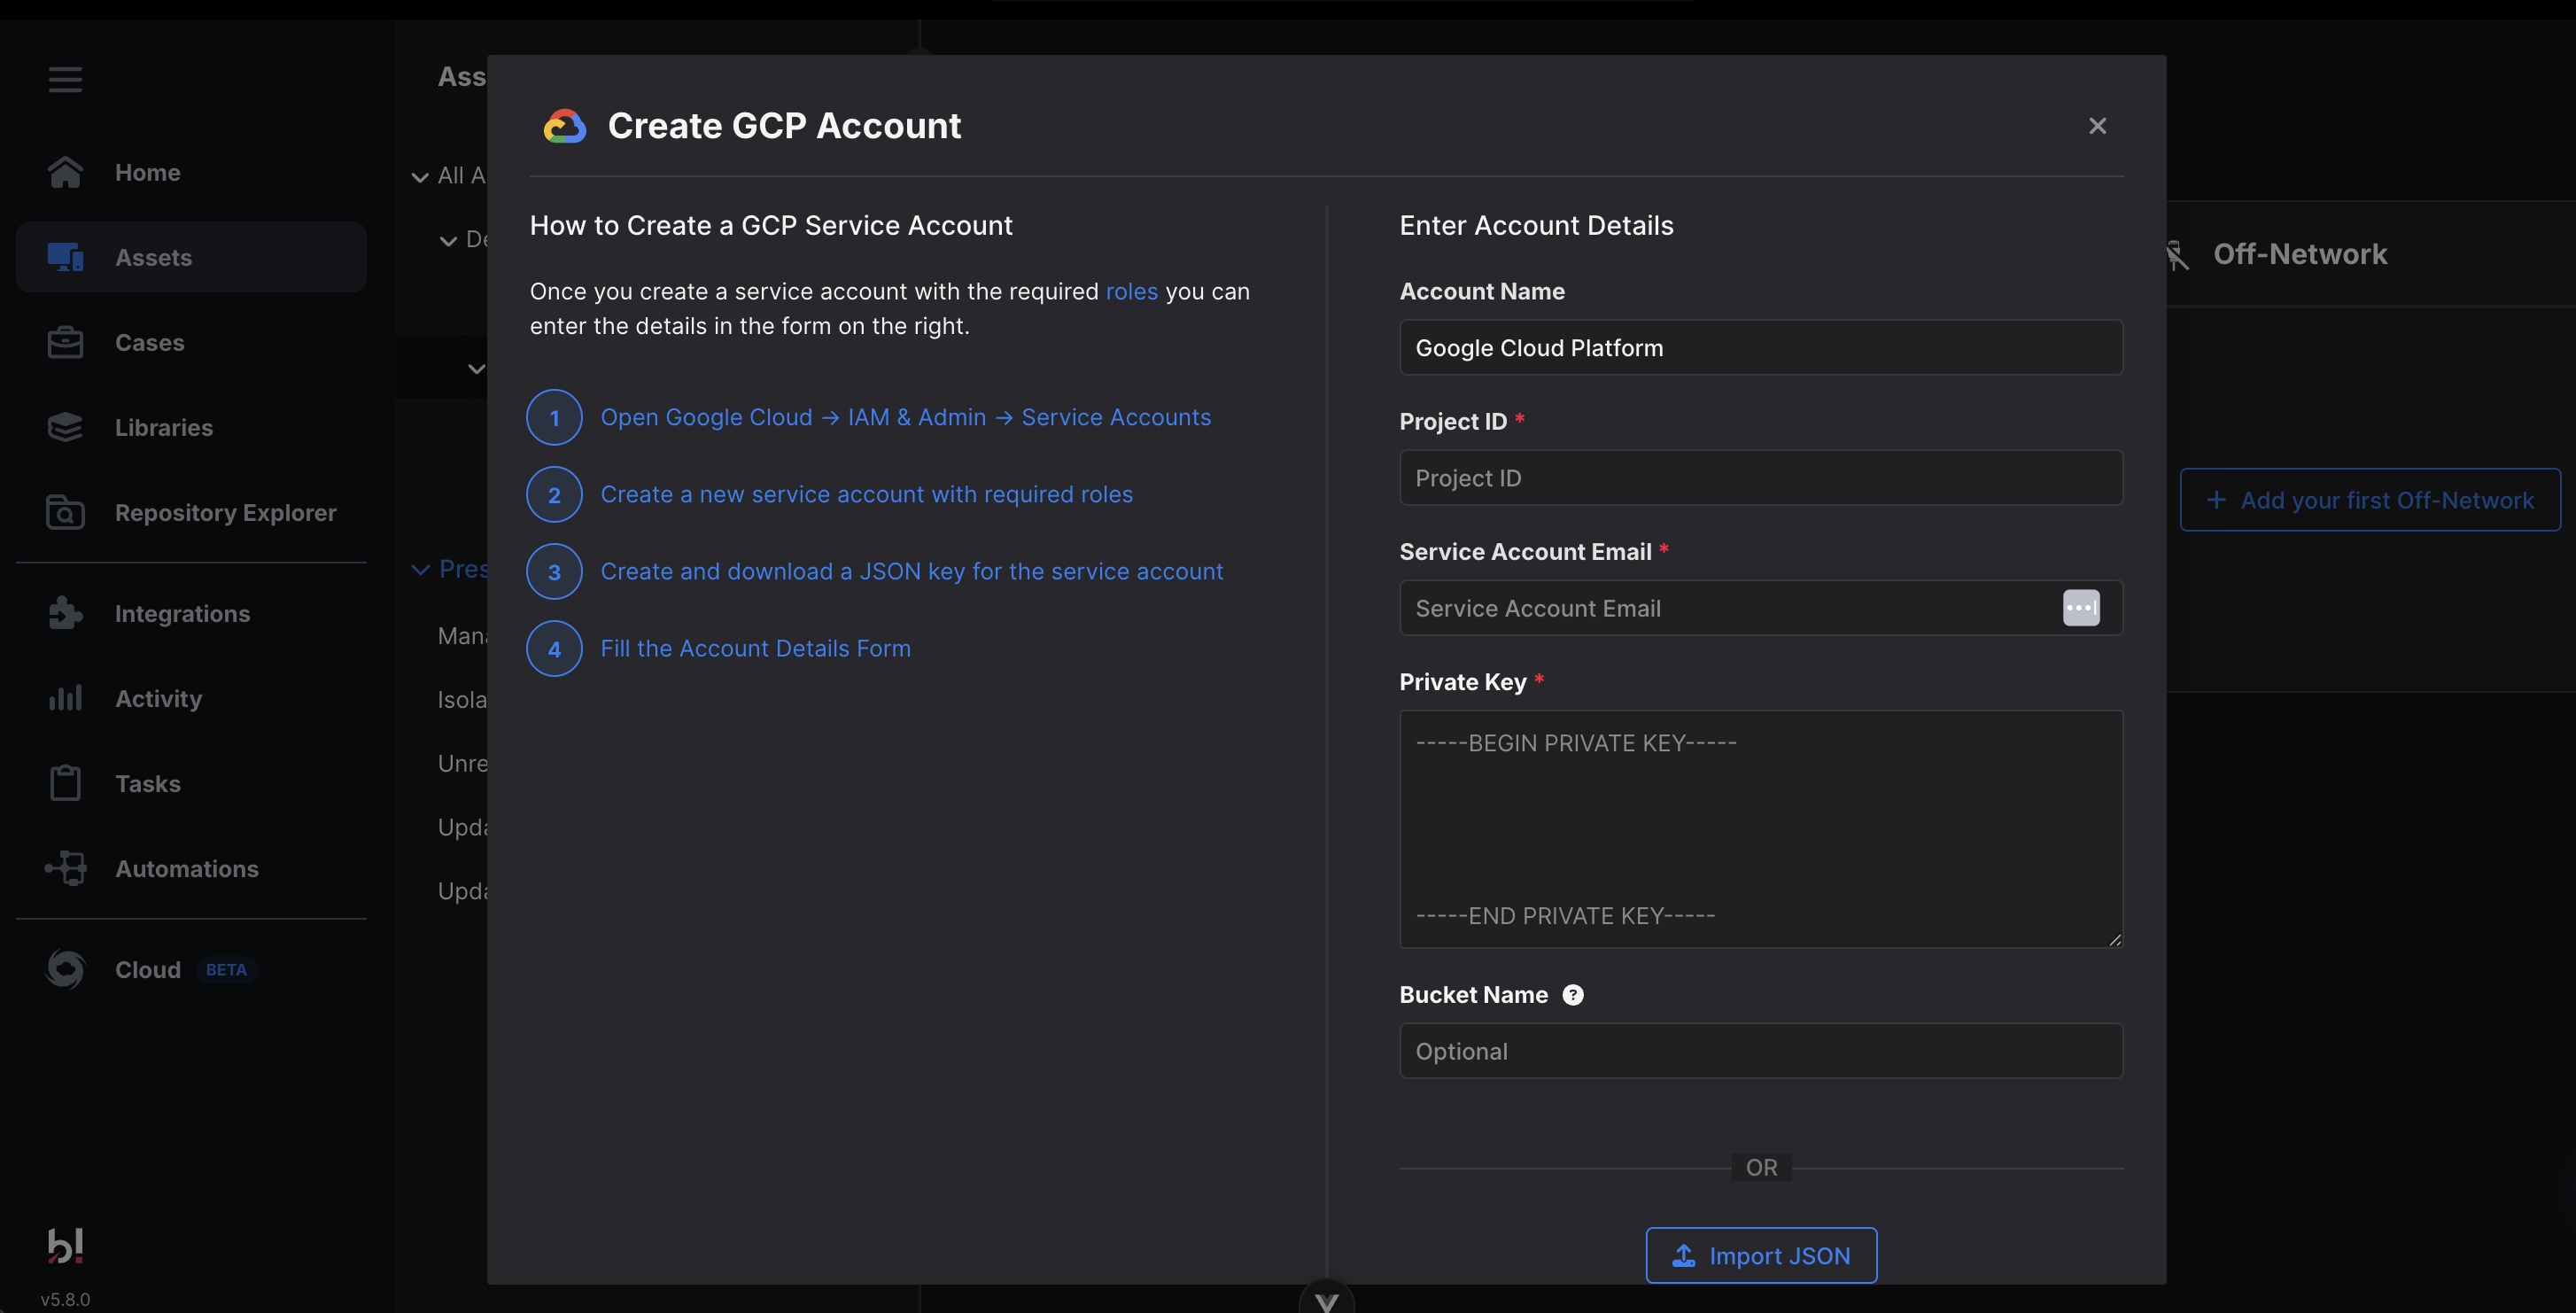The height and width of the screenshot is (1313, 2576).
Task: Expand the Presets chevron section
Action: pos(420,569)
